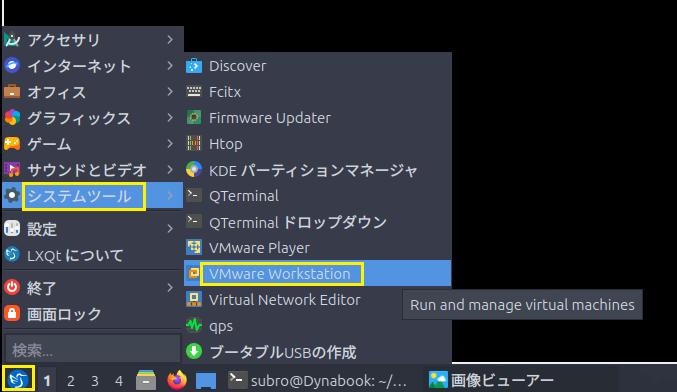Click the Htop icon
677x392 pixels.
[194, 143]
